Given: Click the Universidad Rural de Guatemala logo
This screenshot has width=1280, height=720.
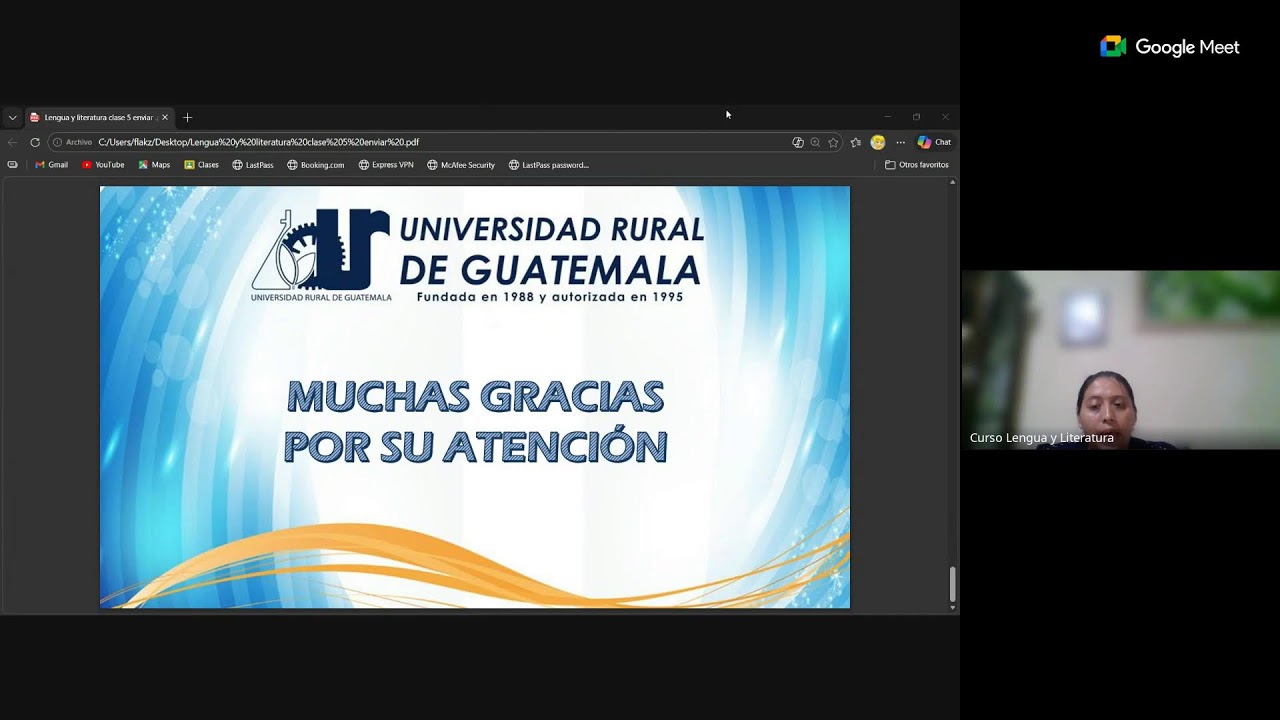Looking at the screenshot, I should click(x=321, y=255).
